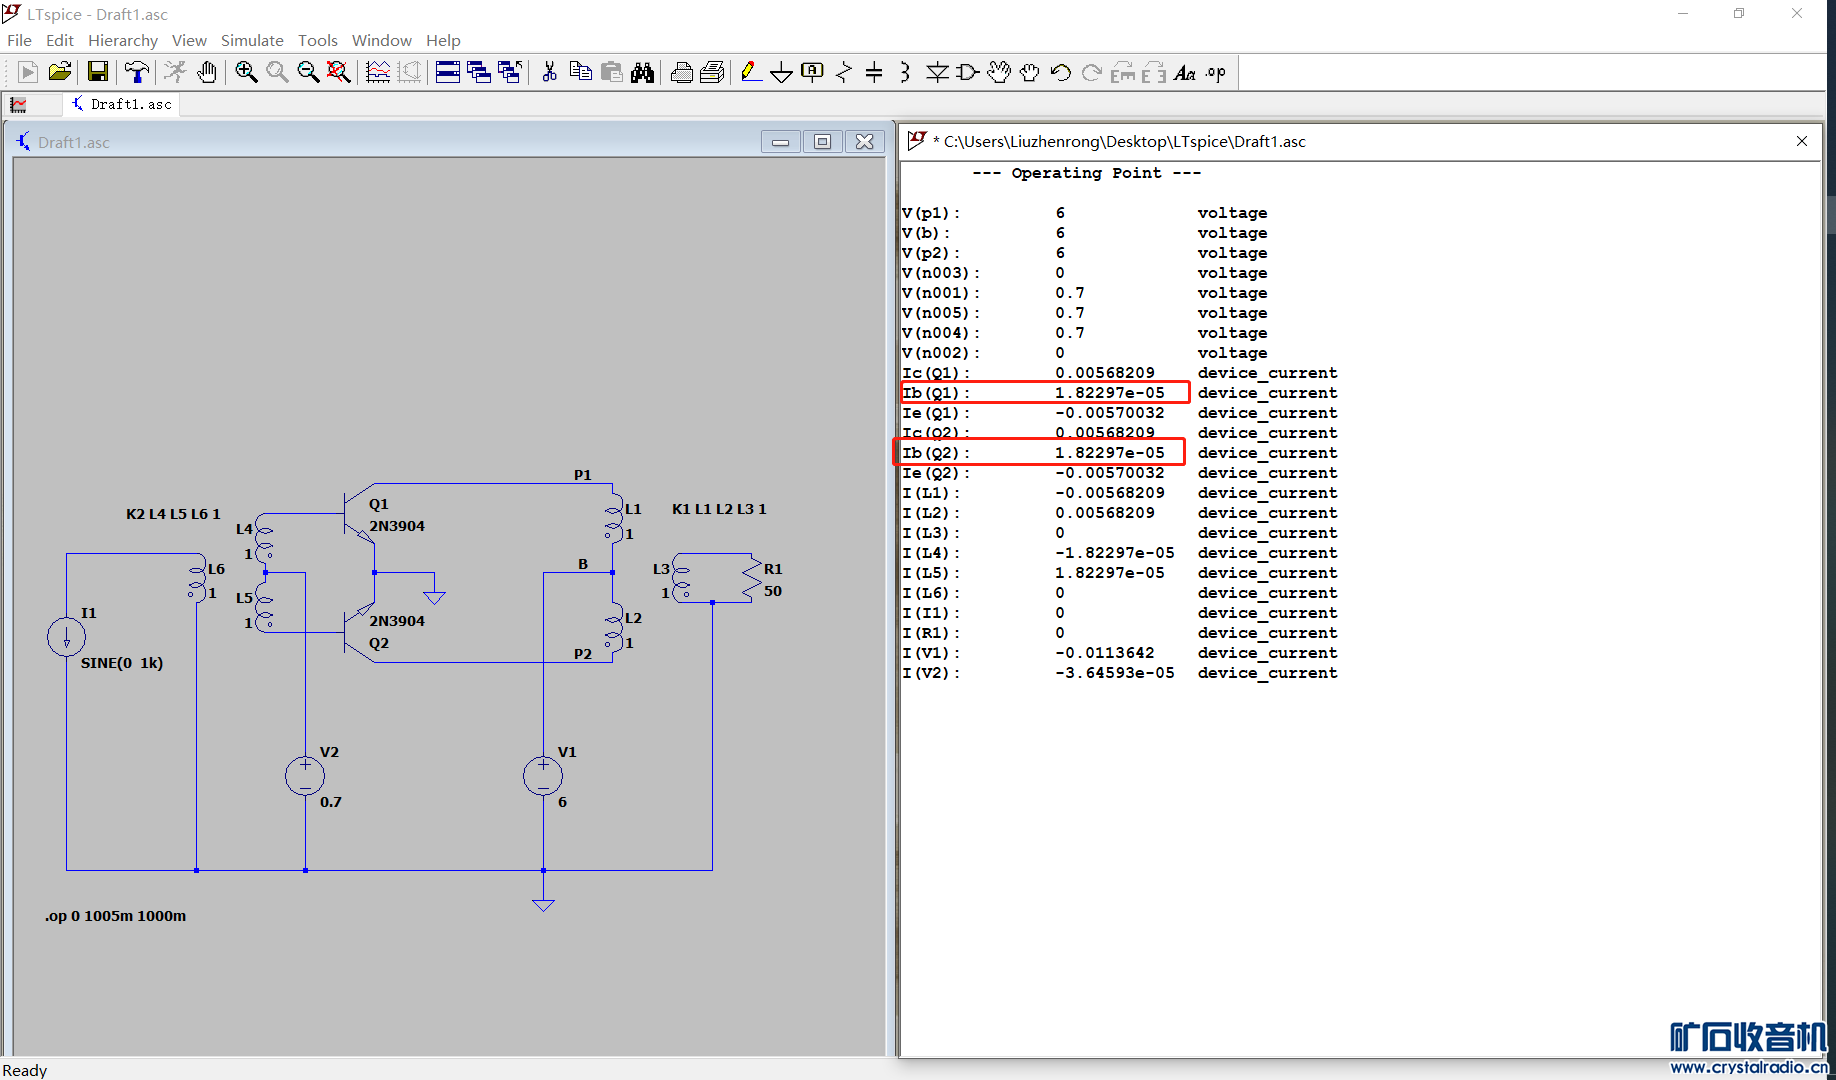
Task: Place a Ground symbol from toolbar
Action: 782,72
